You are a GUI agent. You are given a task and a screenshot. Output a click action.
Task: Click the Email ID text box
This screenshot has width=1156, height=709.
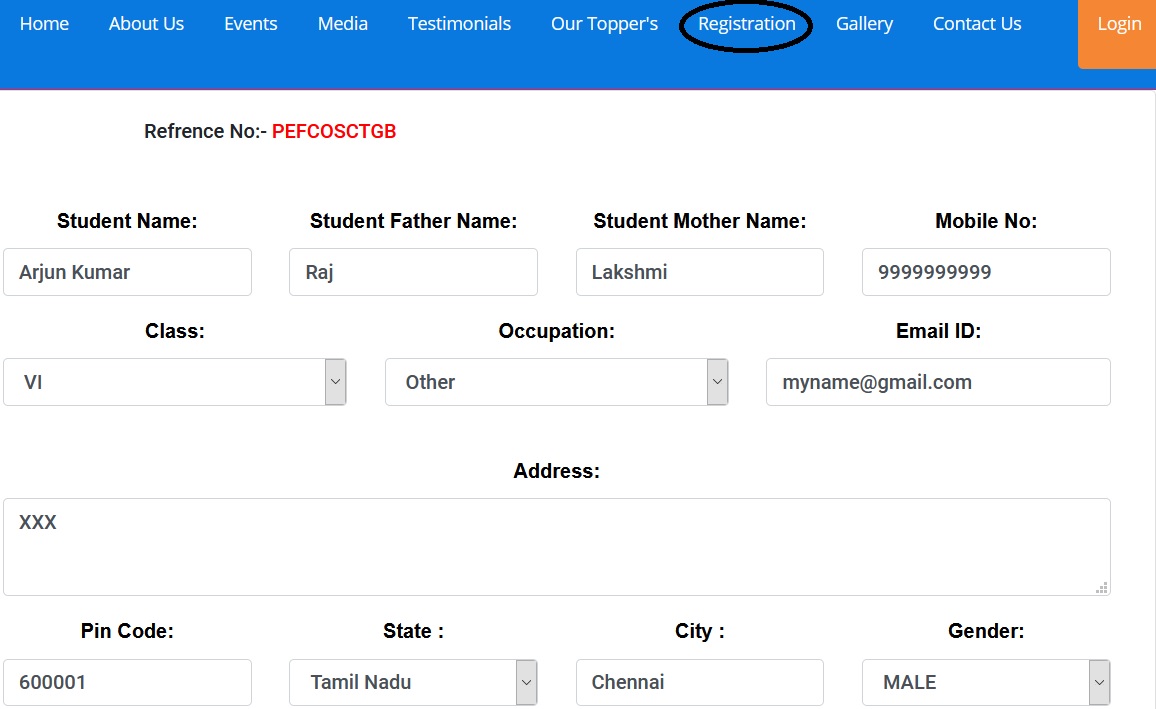point(938,382)
